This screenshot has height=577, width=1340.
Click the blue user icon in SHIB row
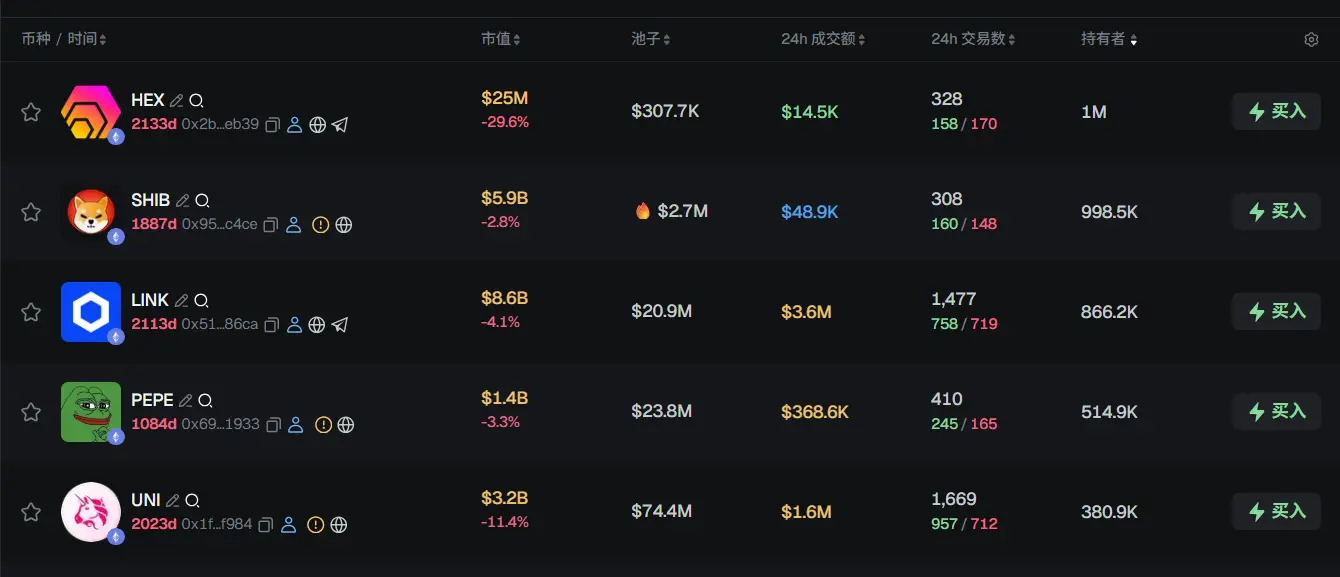point(294,225)
